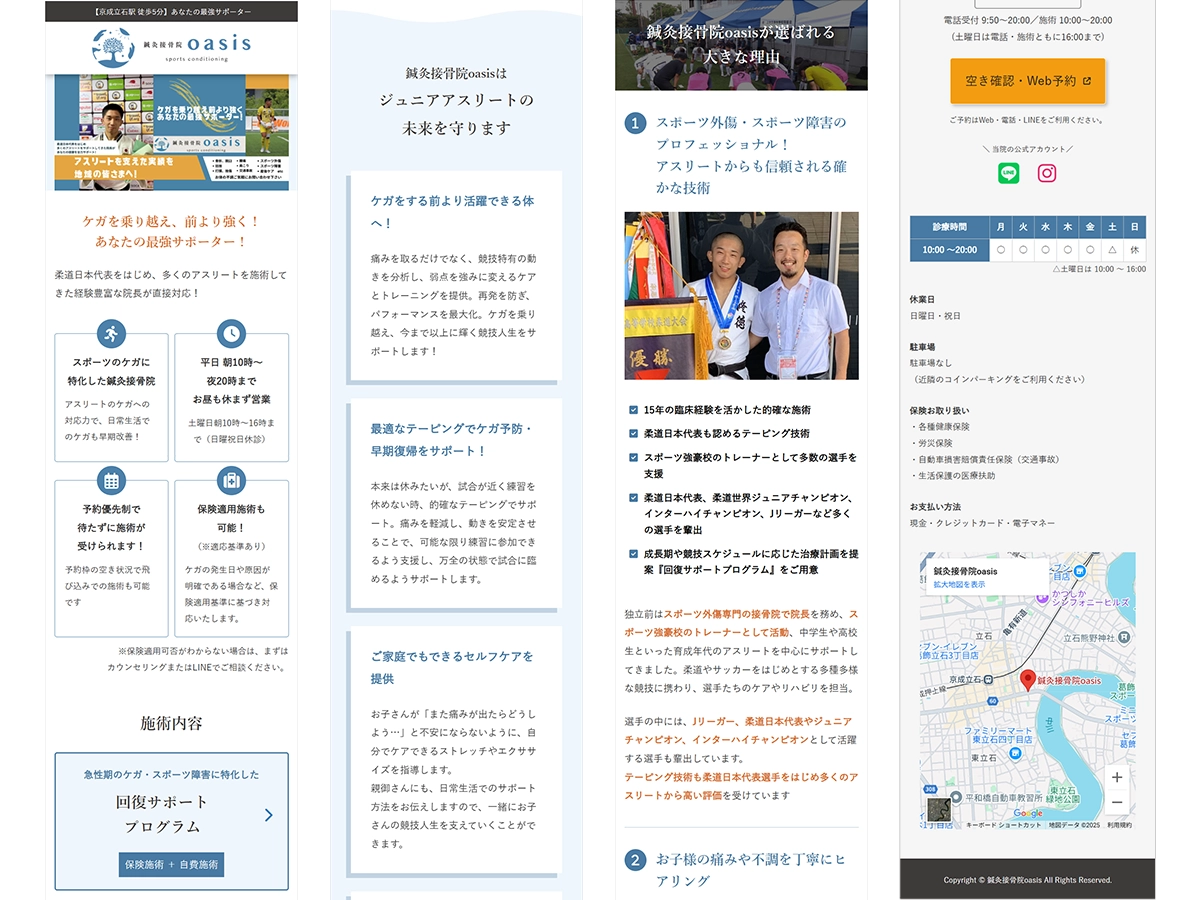Click checkbox beside 成長期や競技スケジュール item

coord(633,553)
